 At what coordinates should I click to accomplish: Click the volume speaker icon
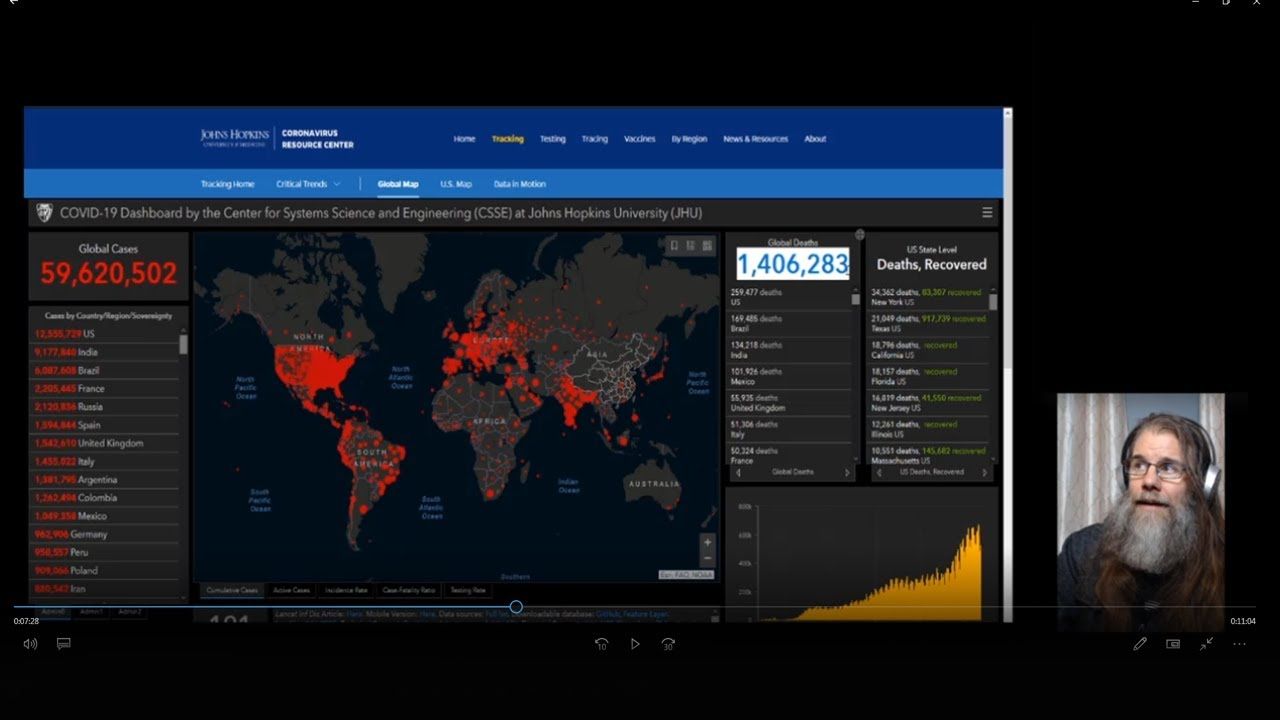(30, 644)
